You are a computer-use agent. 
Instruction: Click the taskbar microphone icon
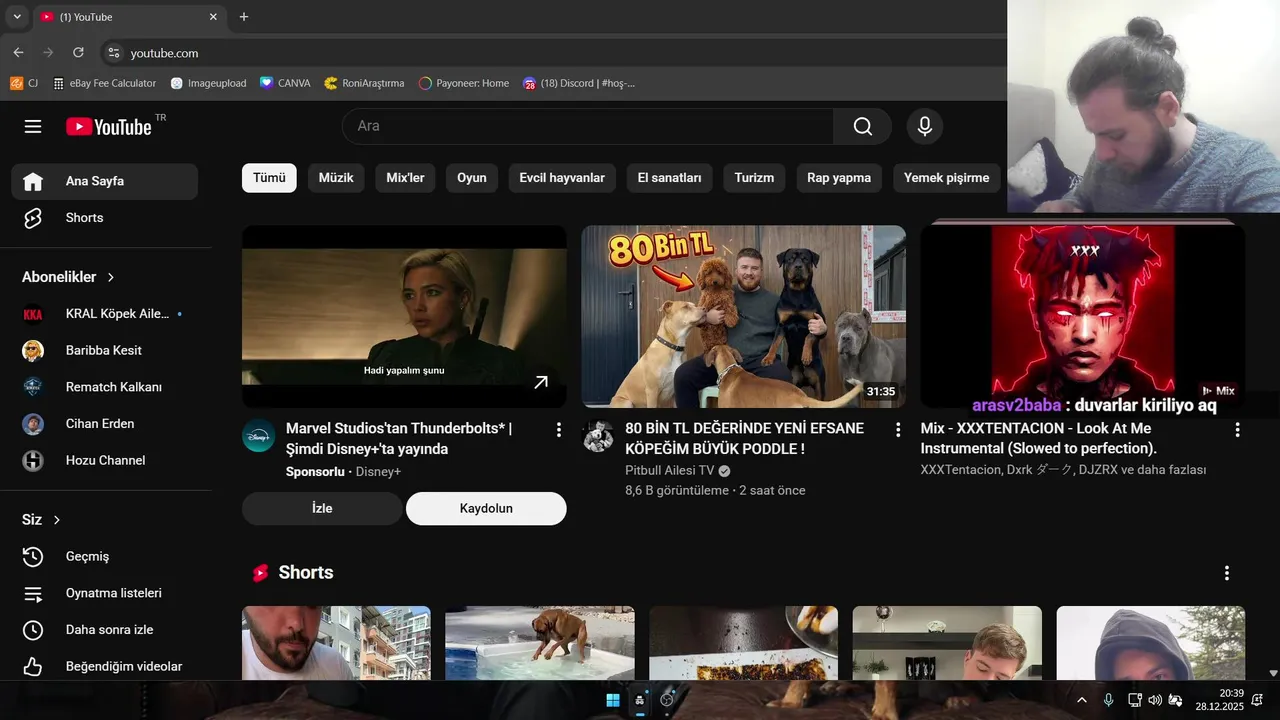click(x=1108, y=700)
